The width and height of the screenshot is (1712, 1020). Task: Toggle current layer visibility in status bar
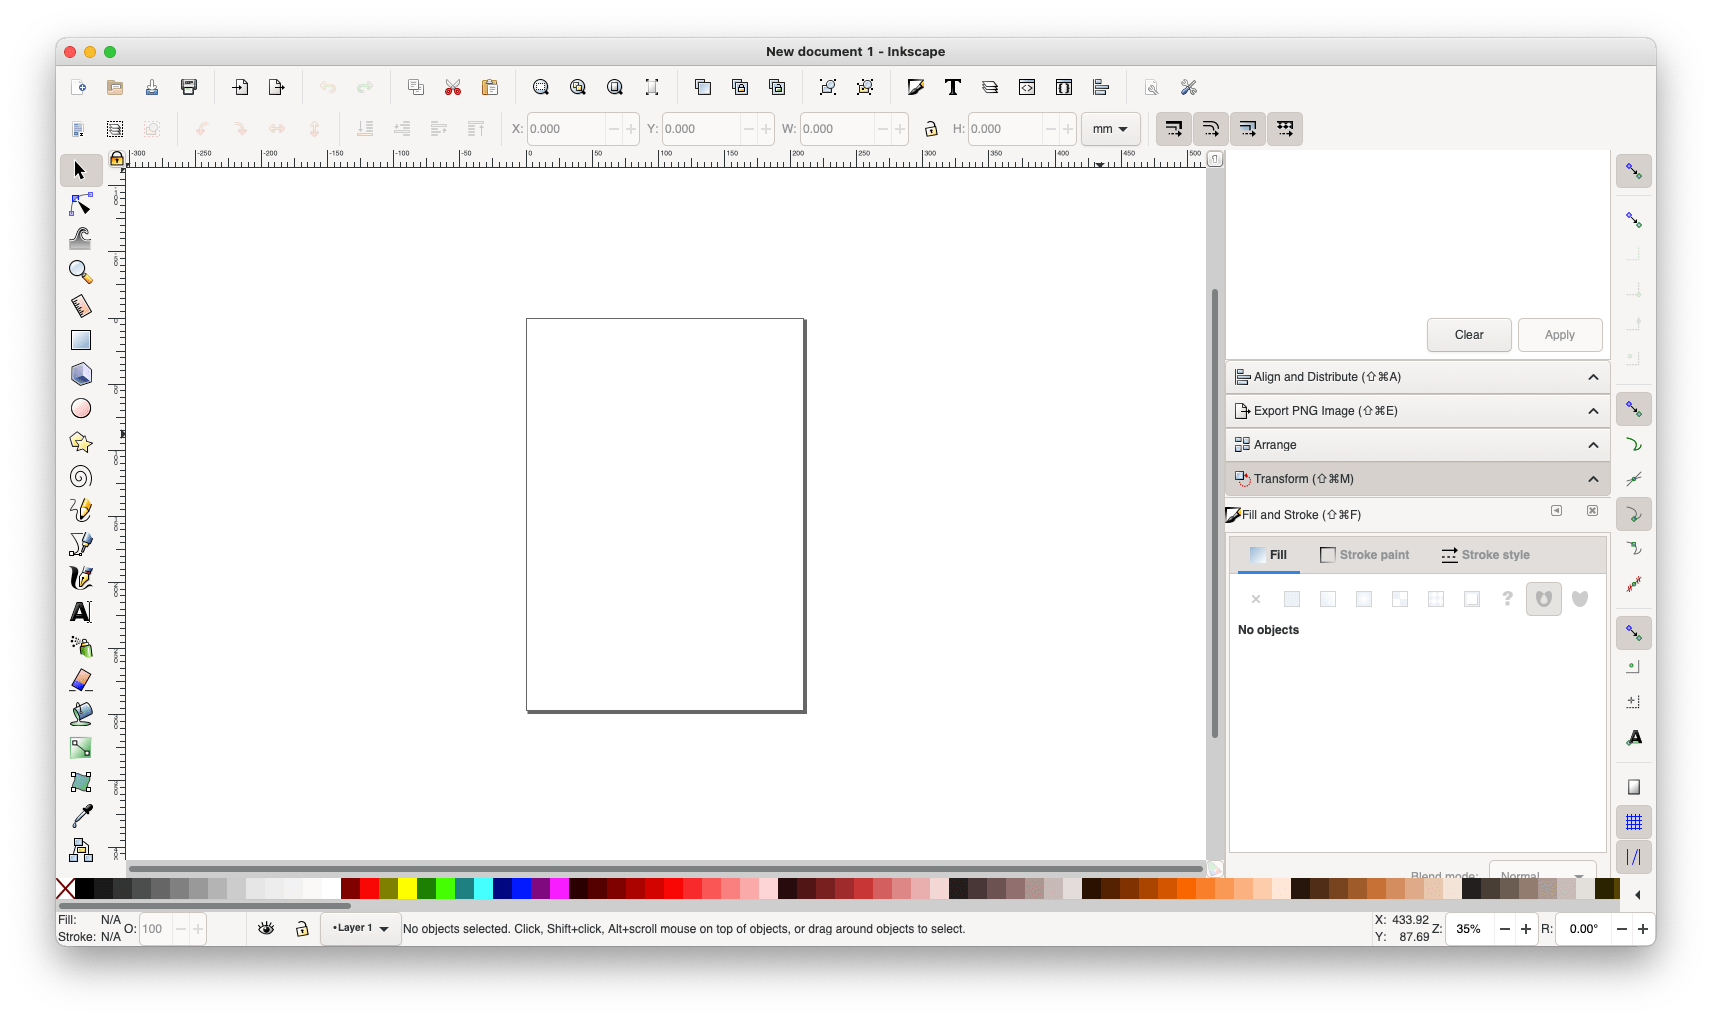[x=266, y=928]
